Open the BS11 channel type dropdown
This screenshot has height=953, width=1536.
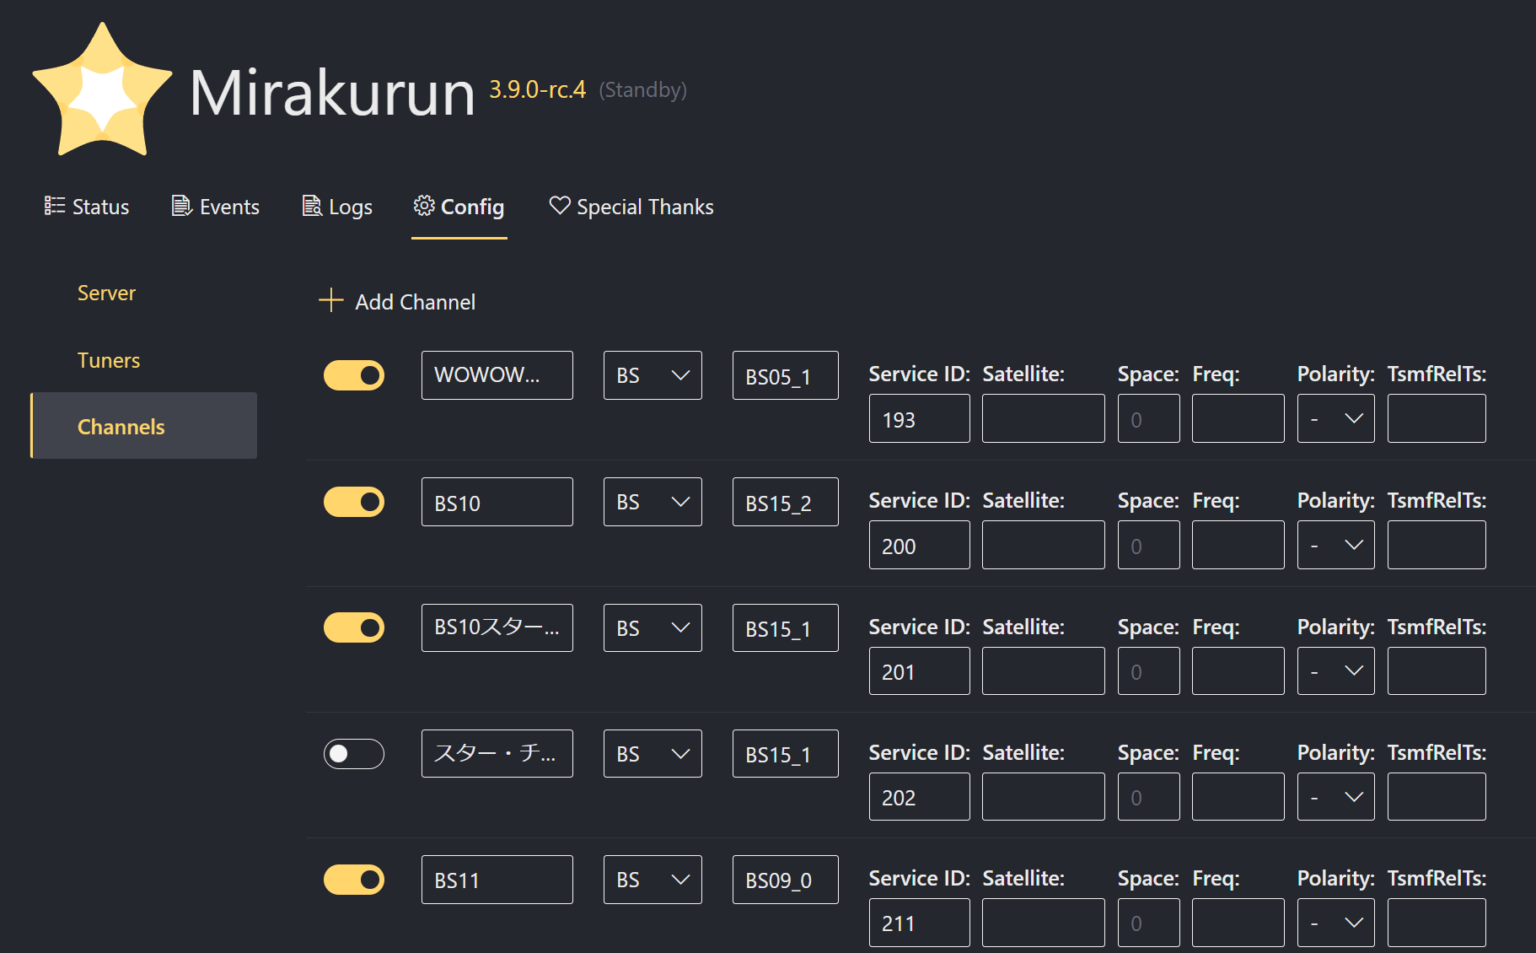(652, 880)
